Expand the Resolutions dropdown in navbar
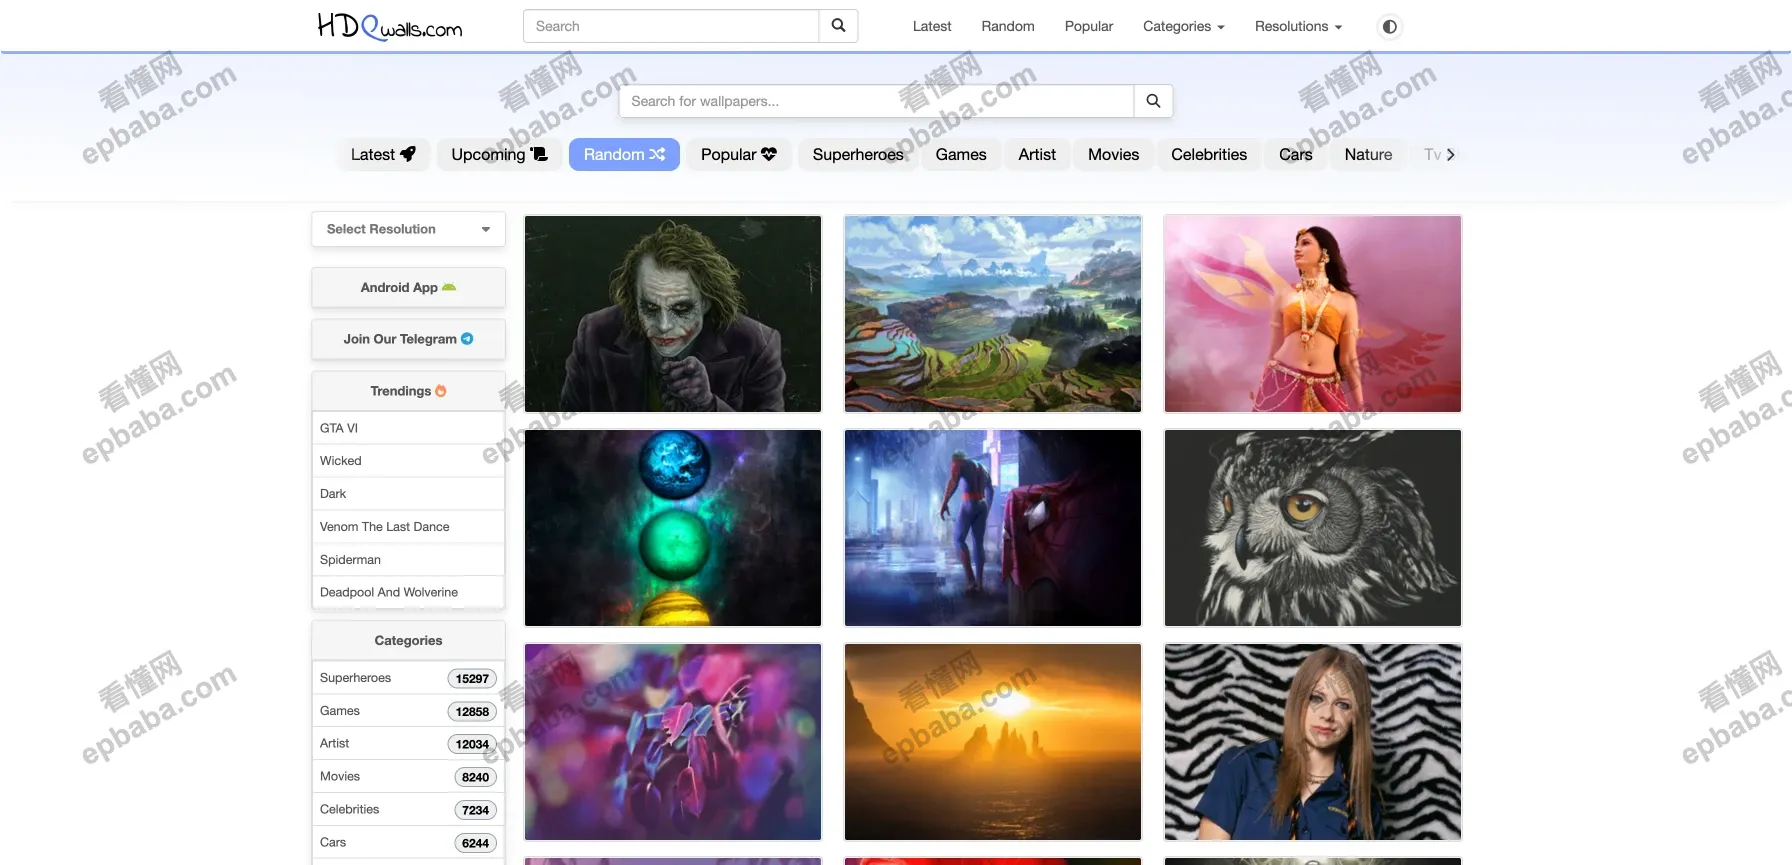 coord(1298,26)
